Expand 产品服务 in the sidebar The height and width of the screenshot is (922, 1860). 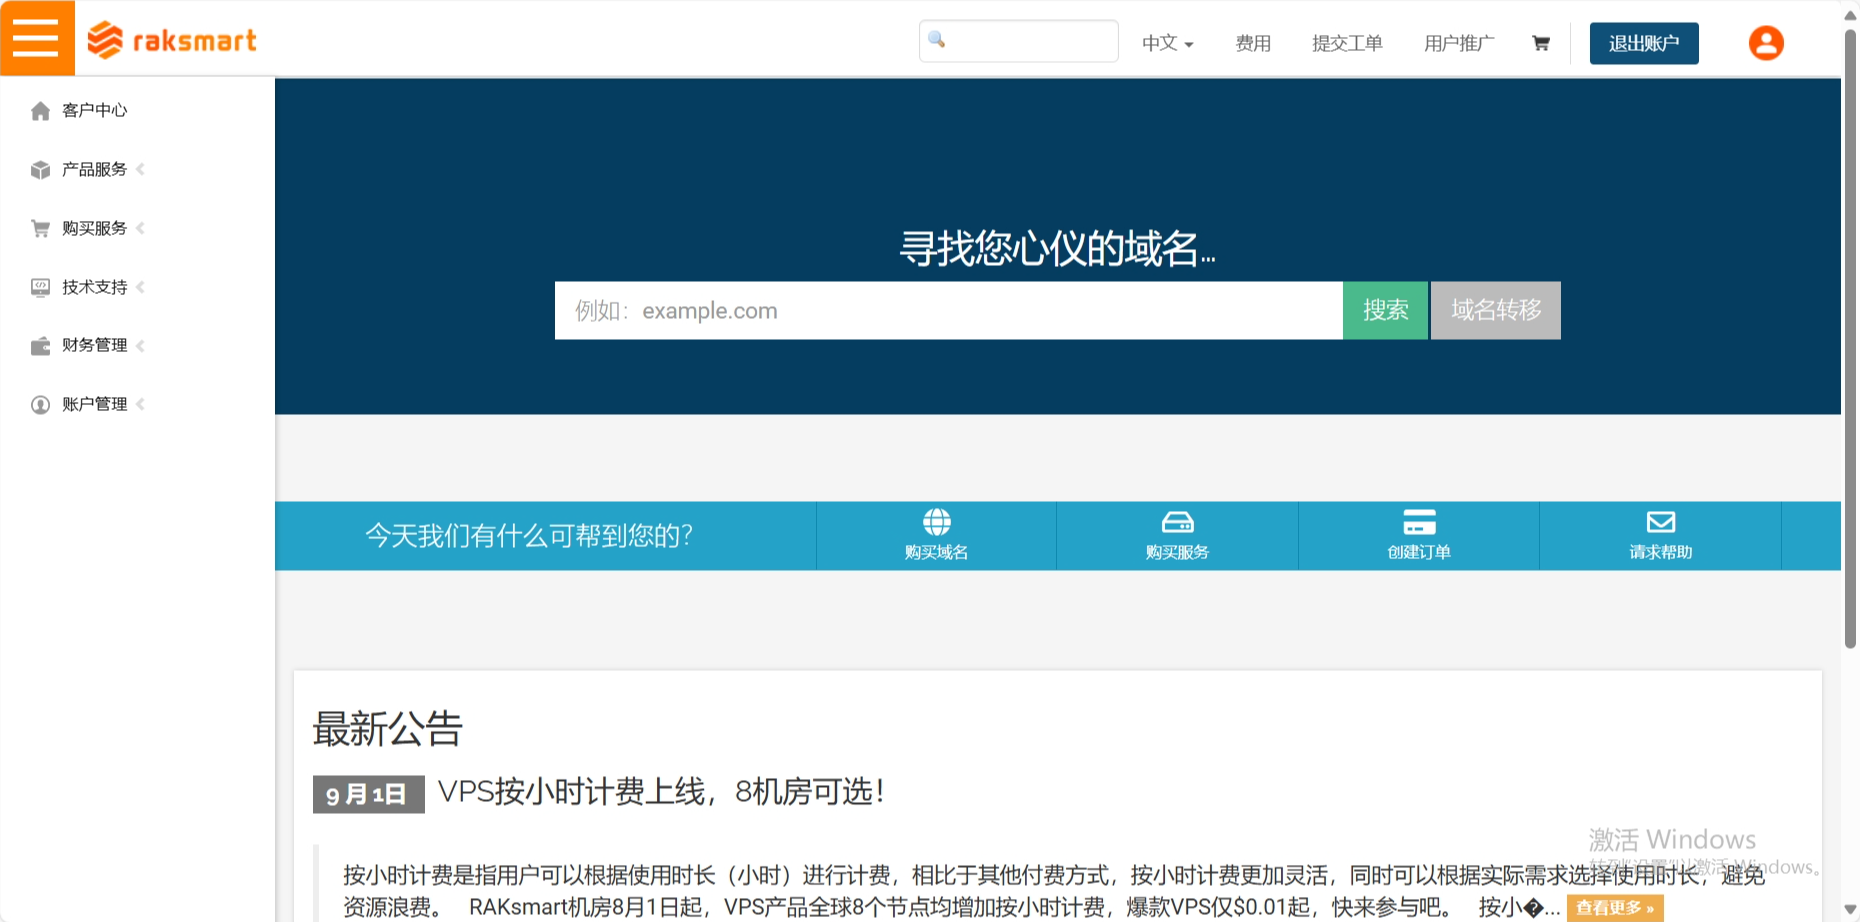pos(94,170)
